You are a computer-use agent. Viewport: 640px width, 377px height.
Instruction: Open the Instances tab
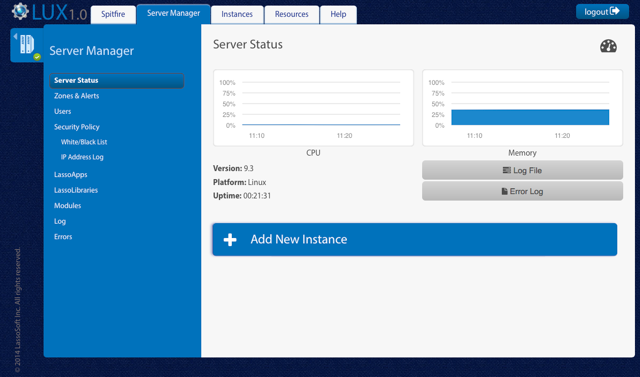(237, 14)
